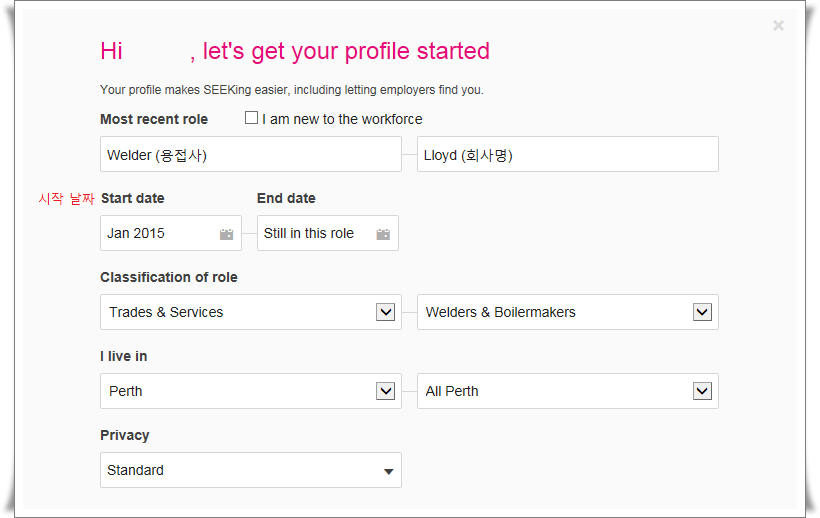Click the Welder job title field
820x518 pixels.
251,154
